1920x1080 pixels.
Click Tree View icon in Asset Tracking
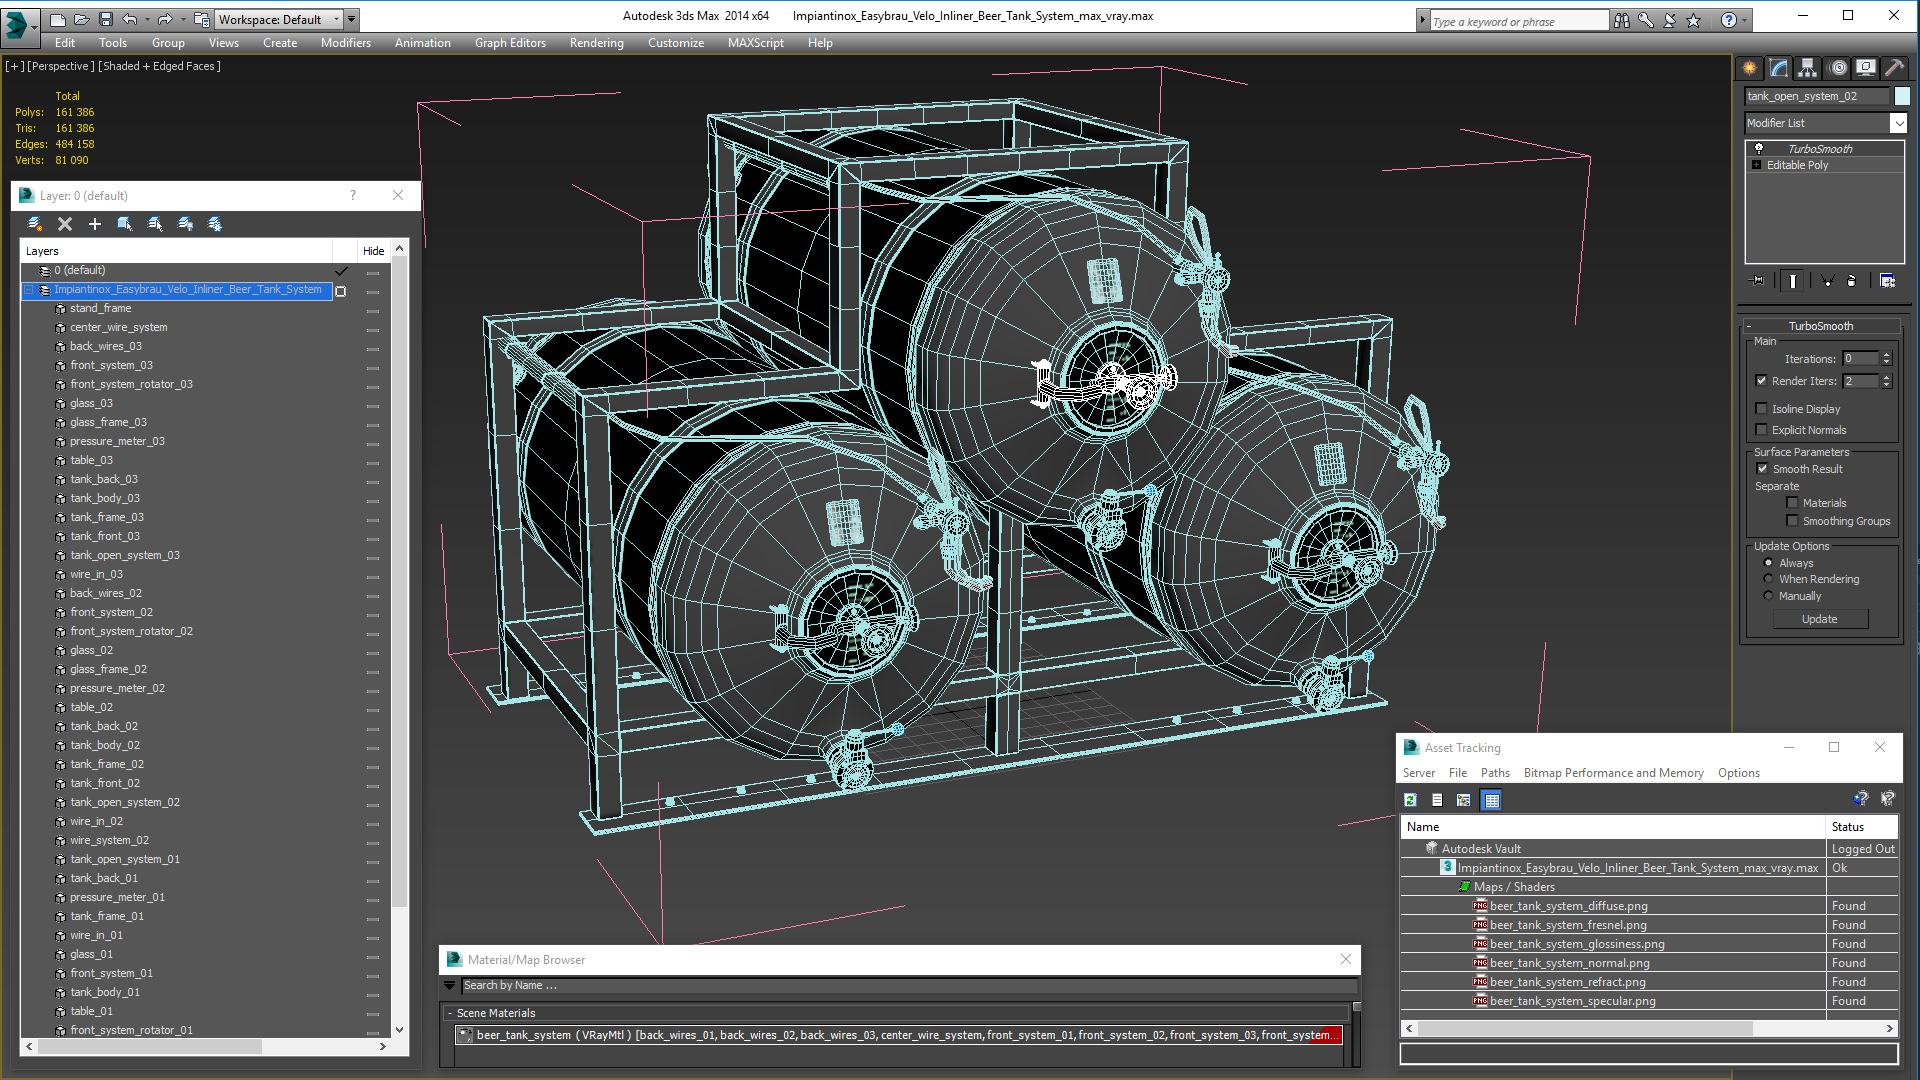point(1464,800)
